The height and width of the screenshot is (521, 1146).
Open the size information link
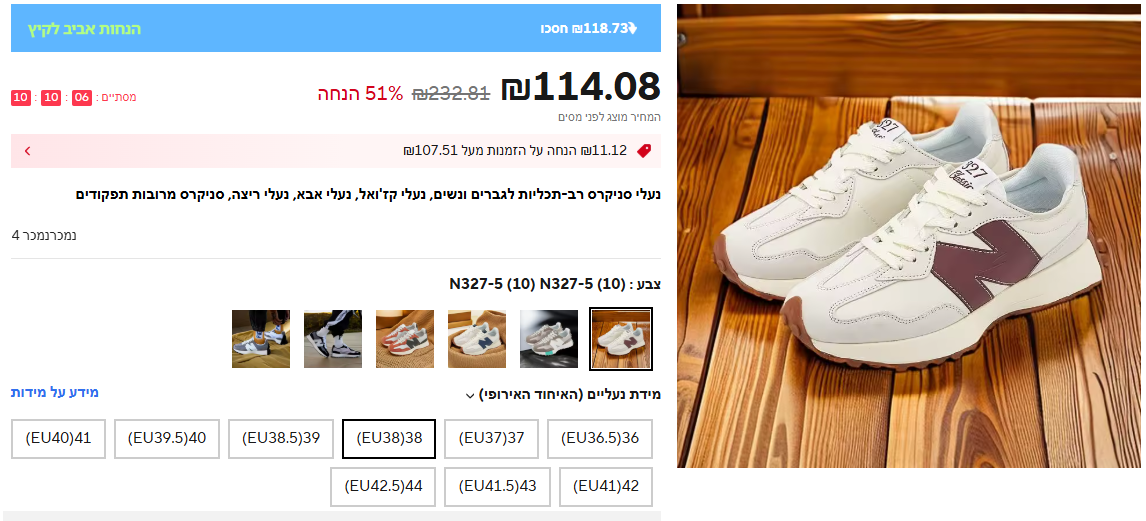click(55, 392)
